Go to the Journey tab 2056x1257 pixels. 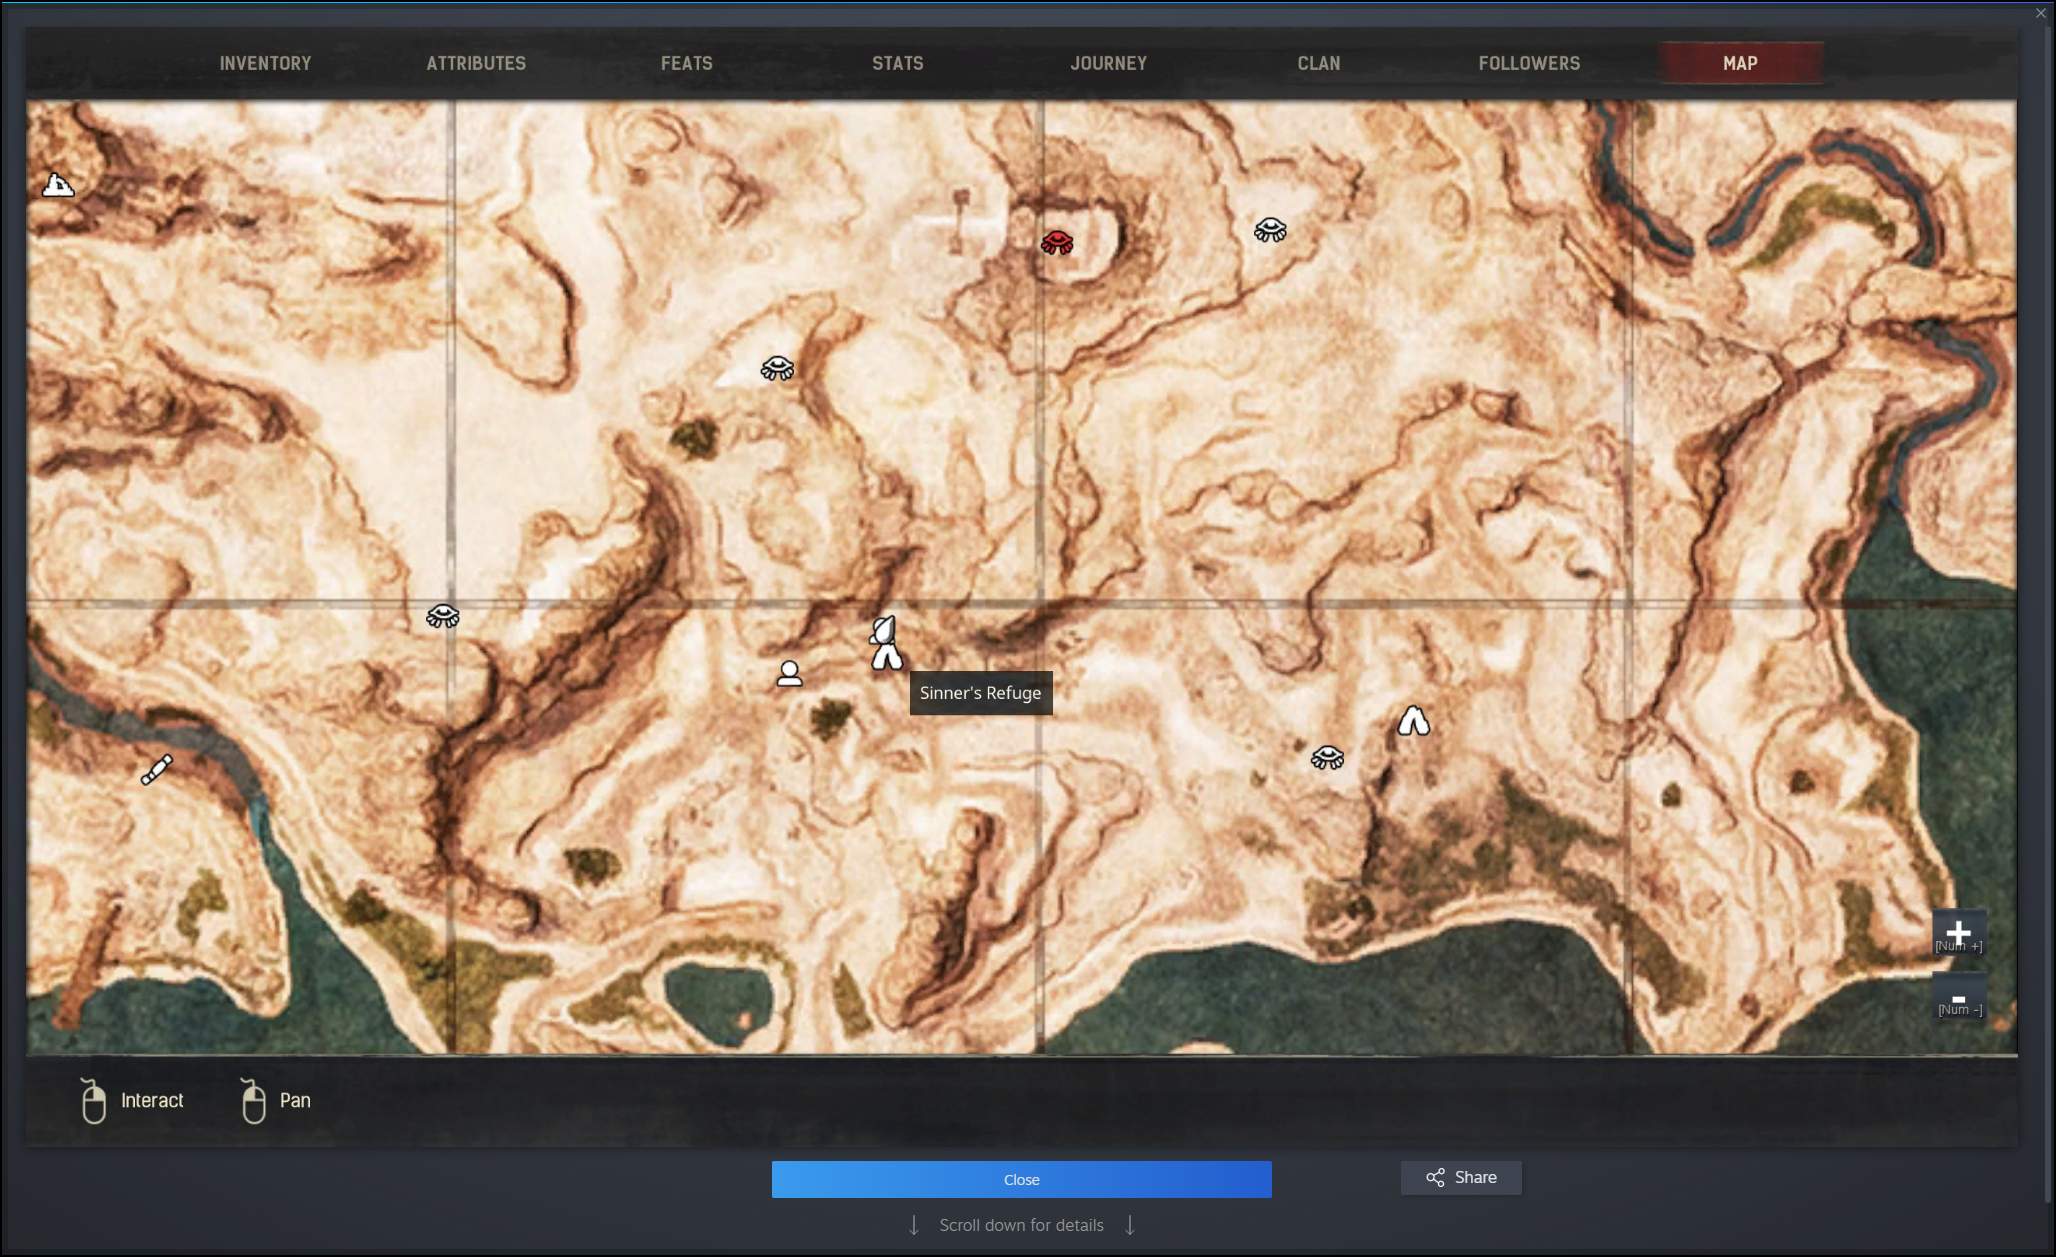(x=1109, y=63)
